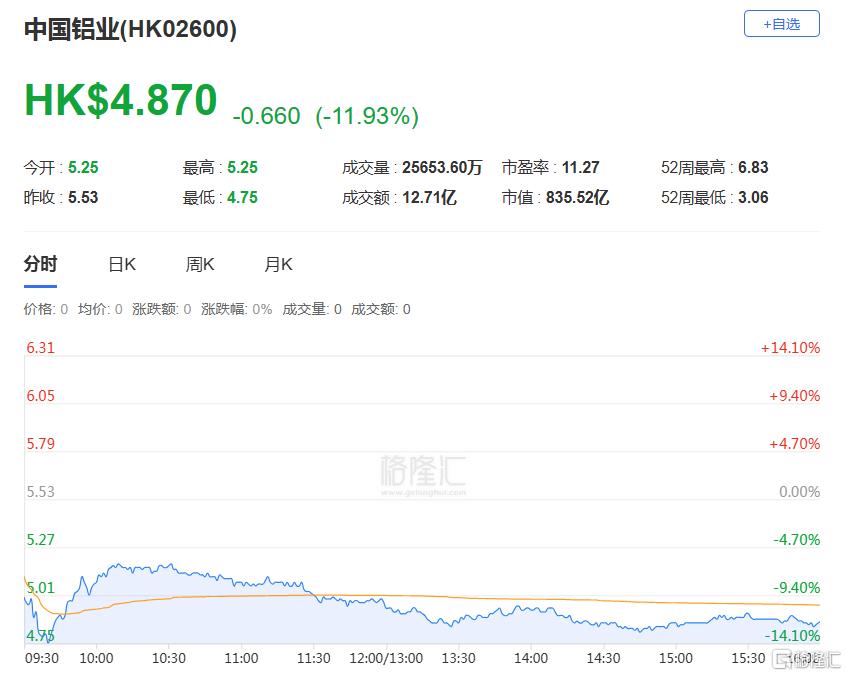Viewport: 847px width, 676px height.
Task: Click the 14:30 time axis label
Action: pyautogui.click(x=603, y=658)
